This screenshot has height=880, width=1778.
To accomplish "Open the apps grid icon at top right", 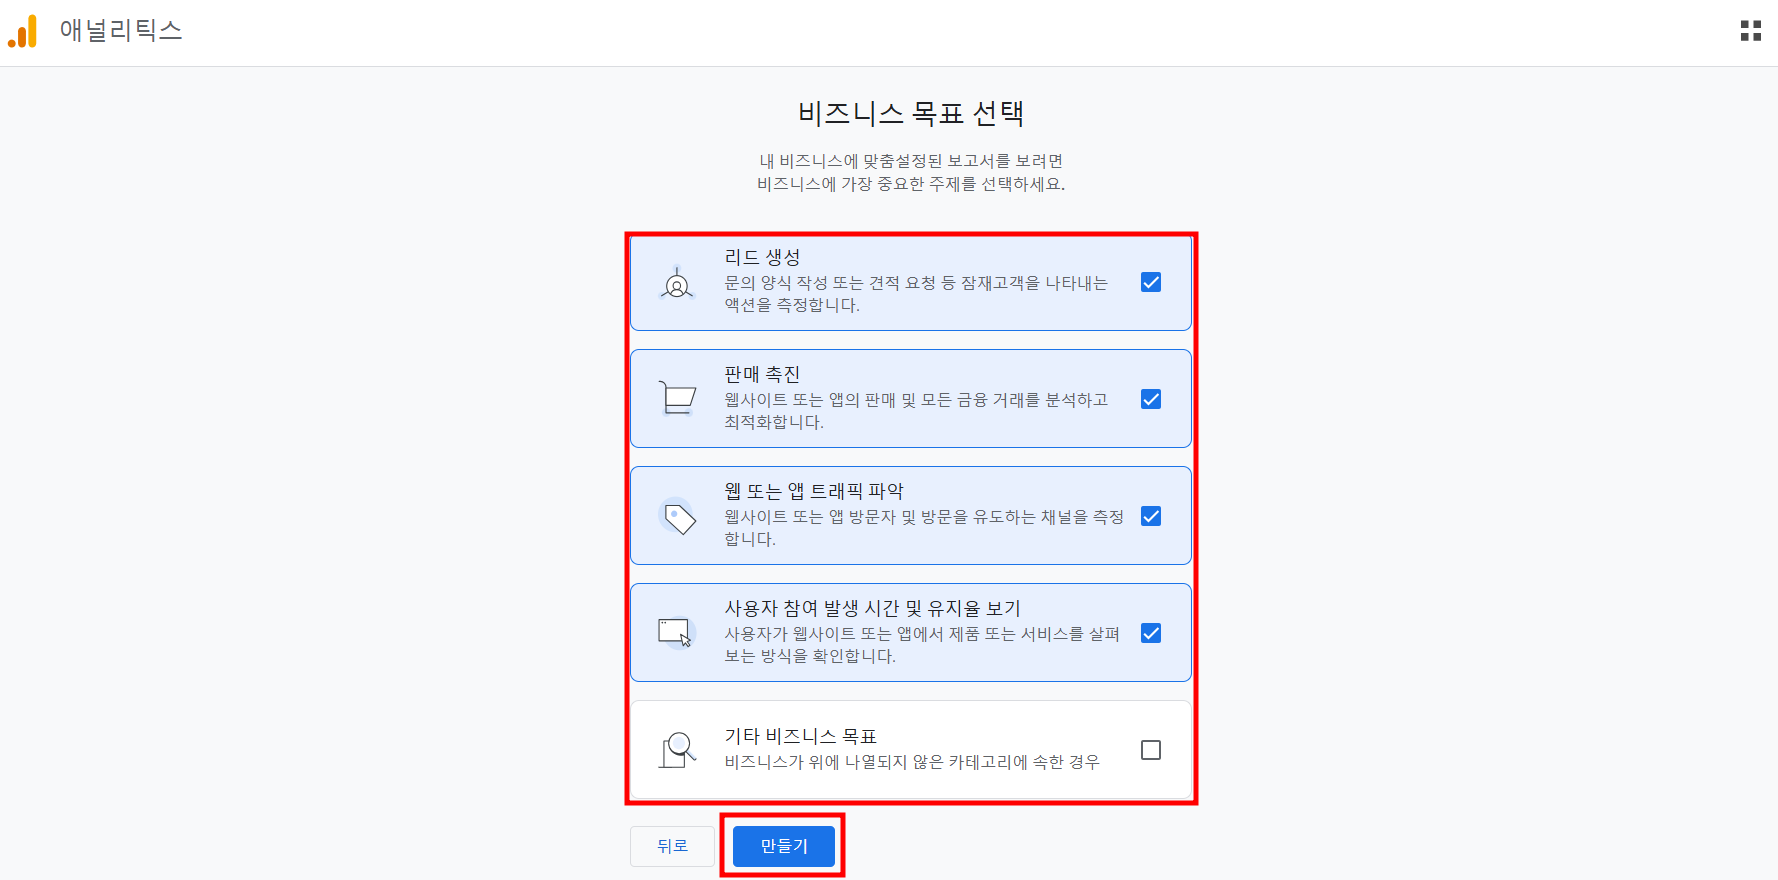I will (x=1750, y=31).
